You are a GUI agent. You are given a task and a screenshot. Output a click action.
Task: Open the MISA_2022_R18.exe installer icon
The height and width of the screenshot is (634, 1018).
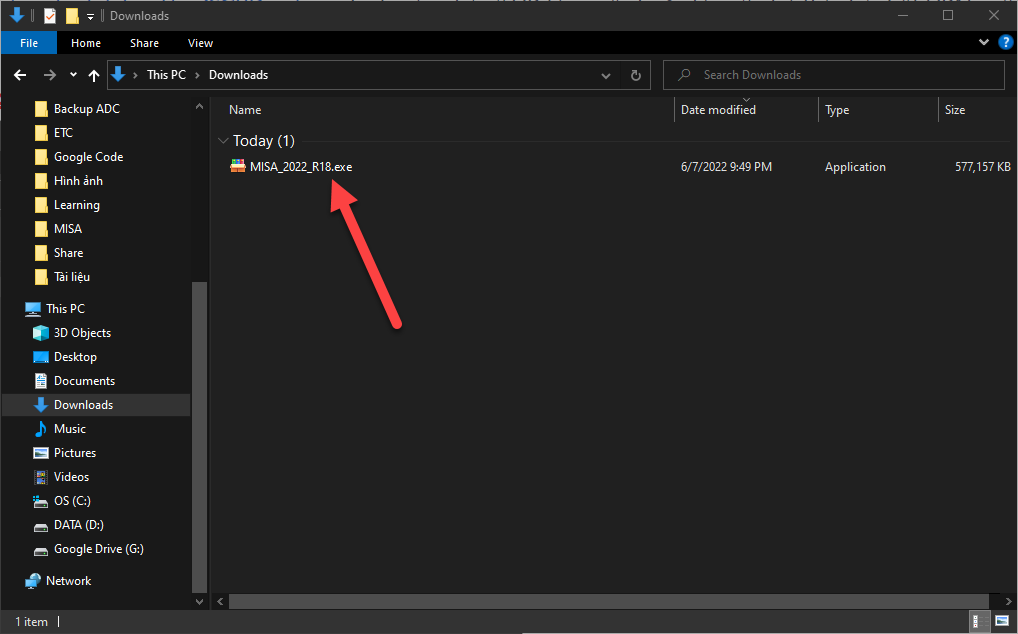pos(238,166)
